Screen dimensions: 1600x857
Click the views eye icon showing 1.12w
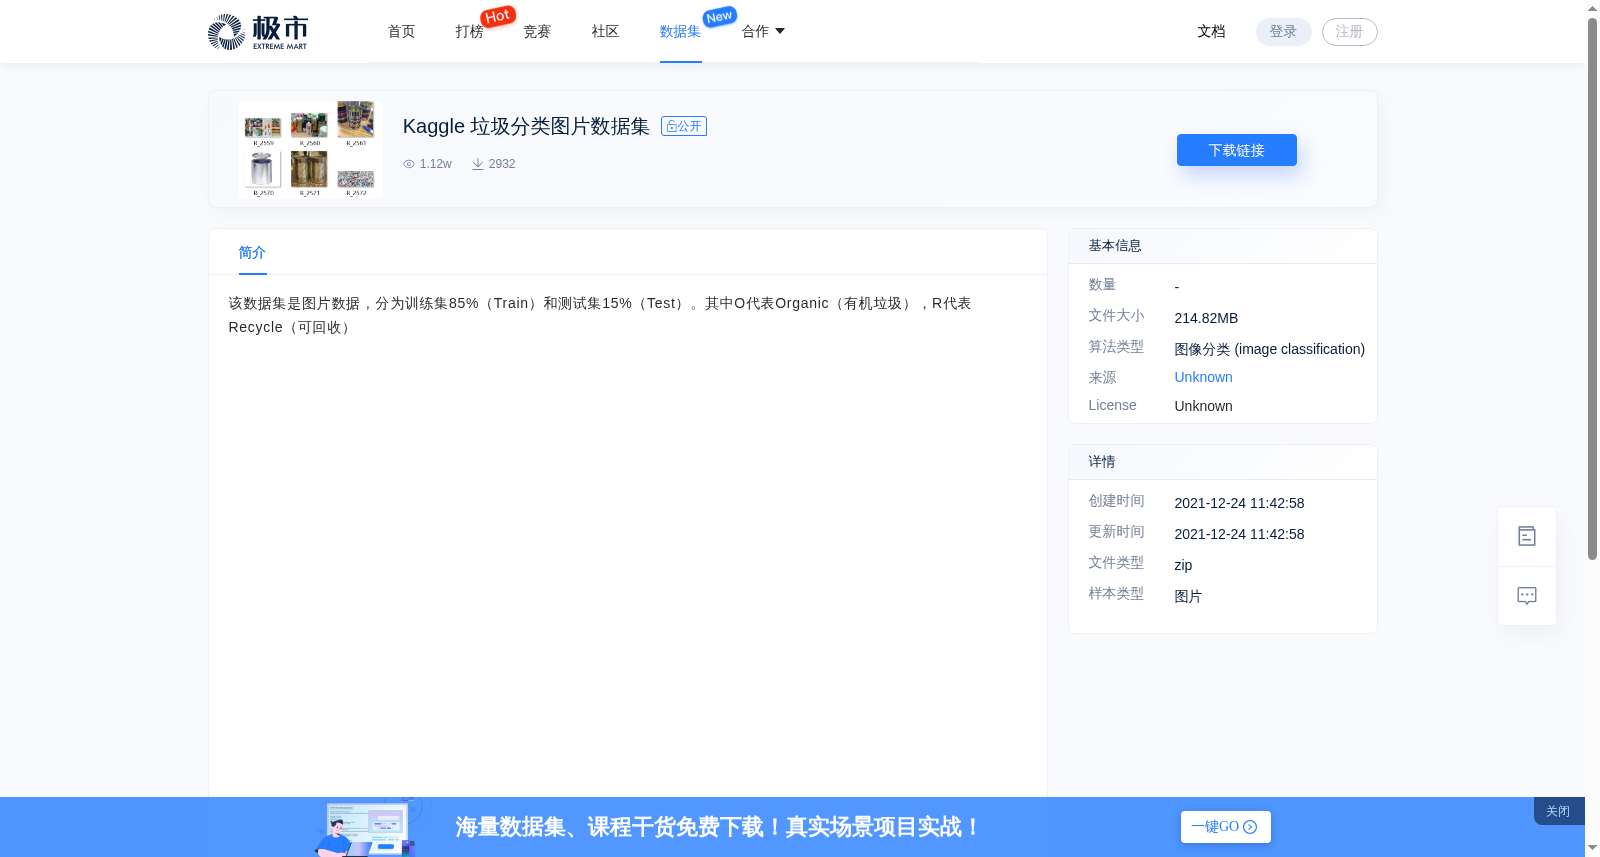click(x=409, y=164)
